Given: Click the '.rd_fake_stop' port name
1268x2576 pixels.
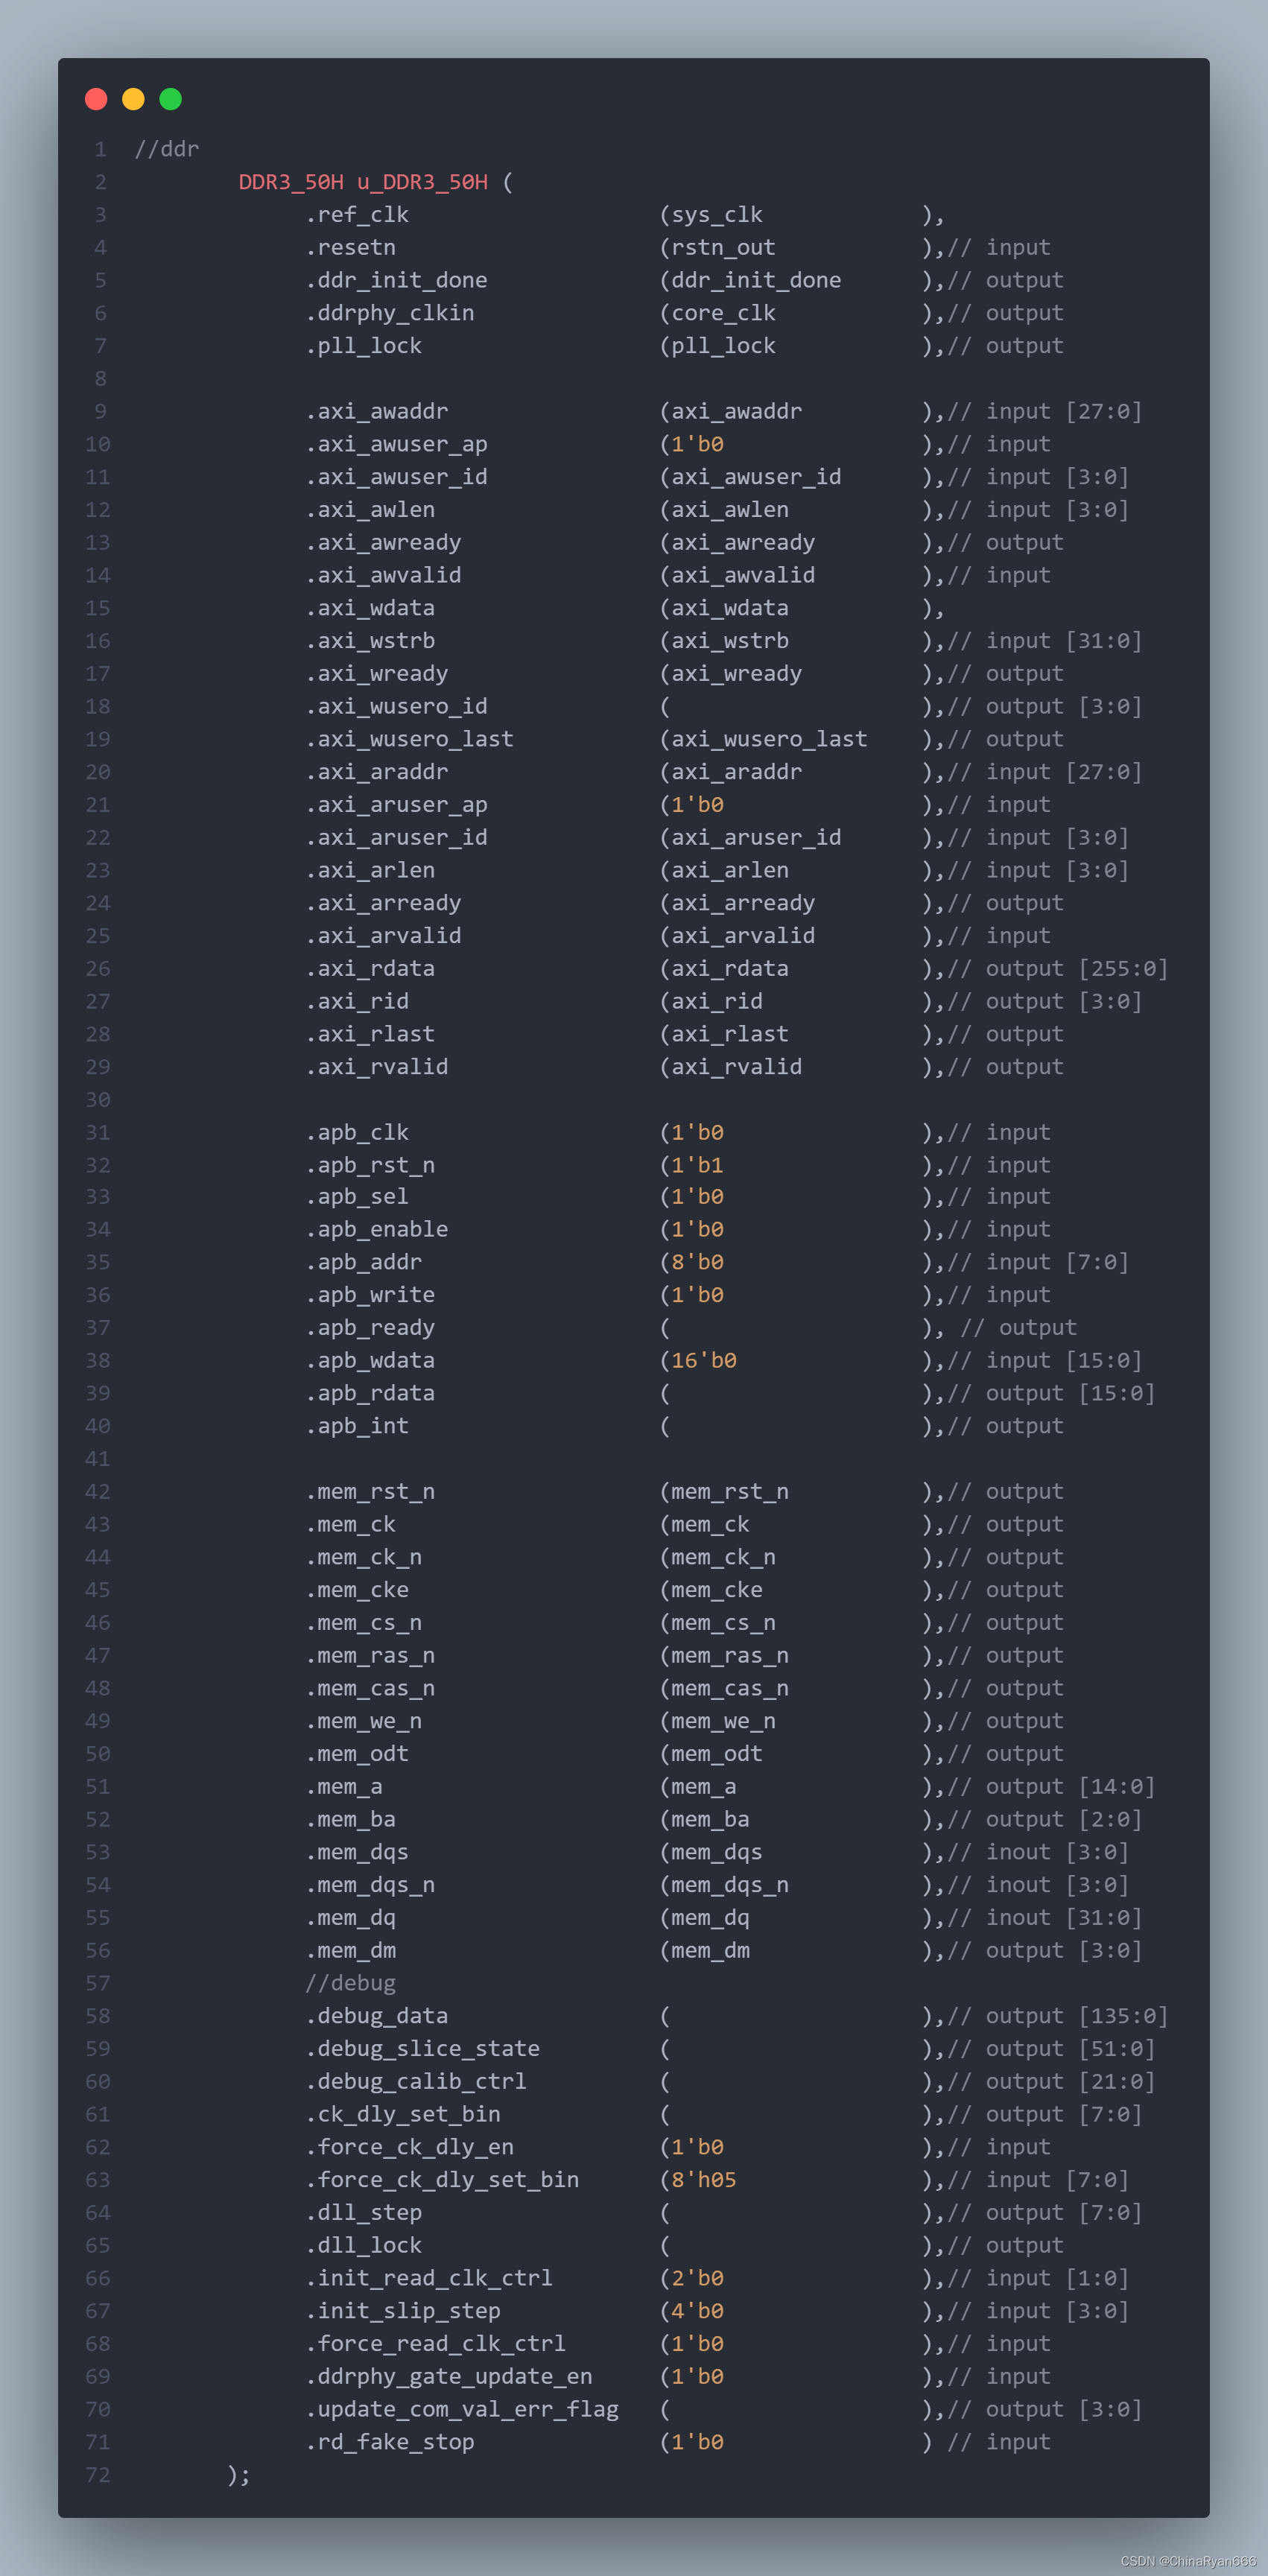Looking at the screenshot, I should tap(390, 2443).
